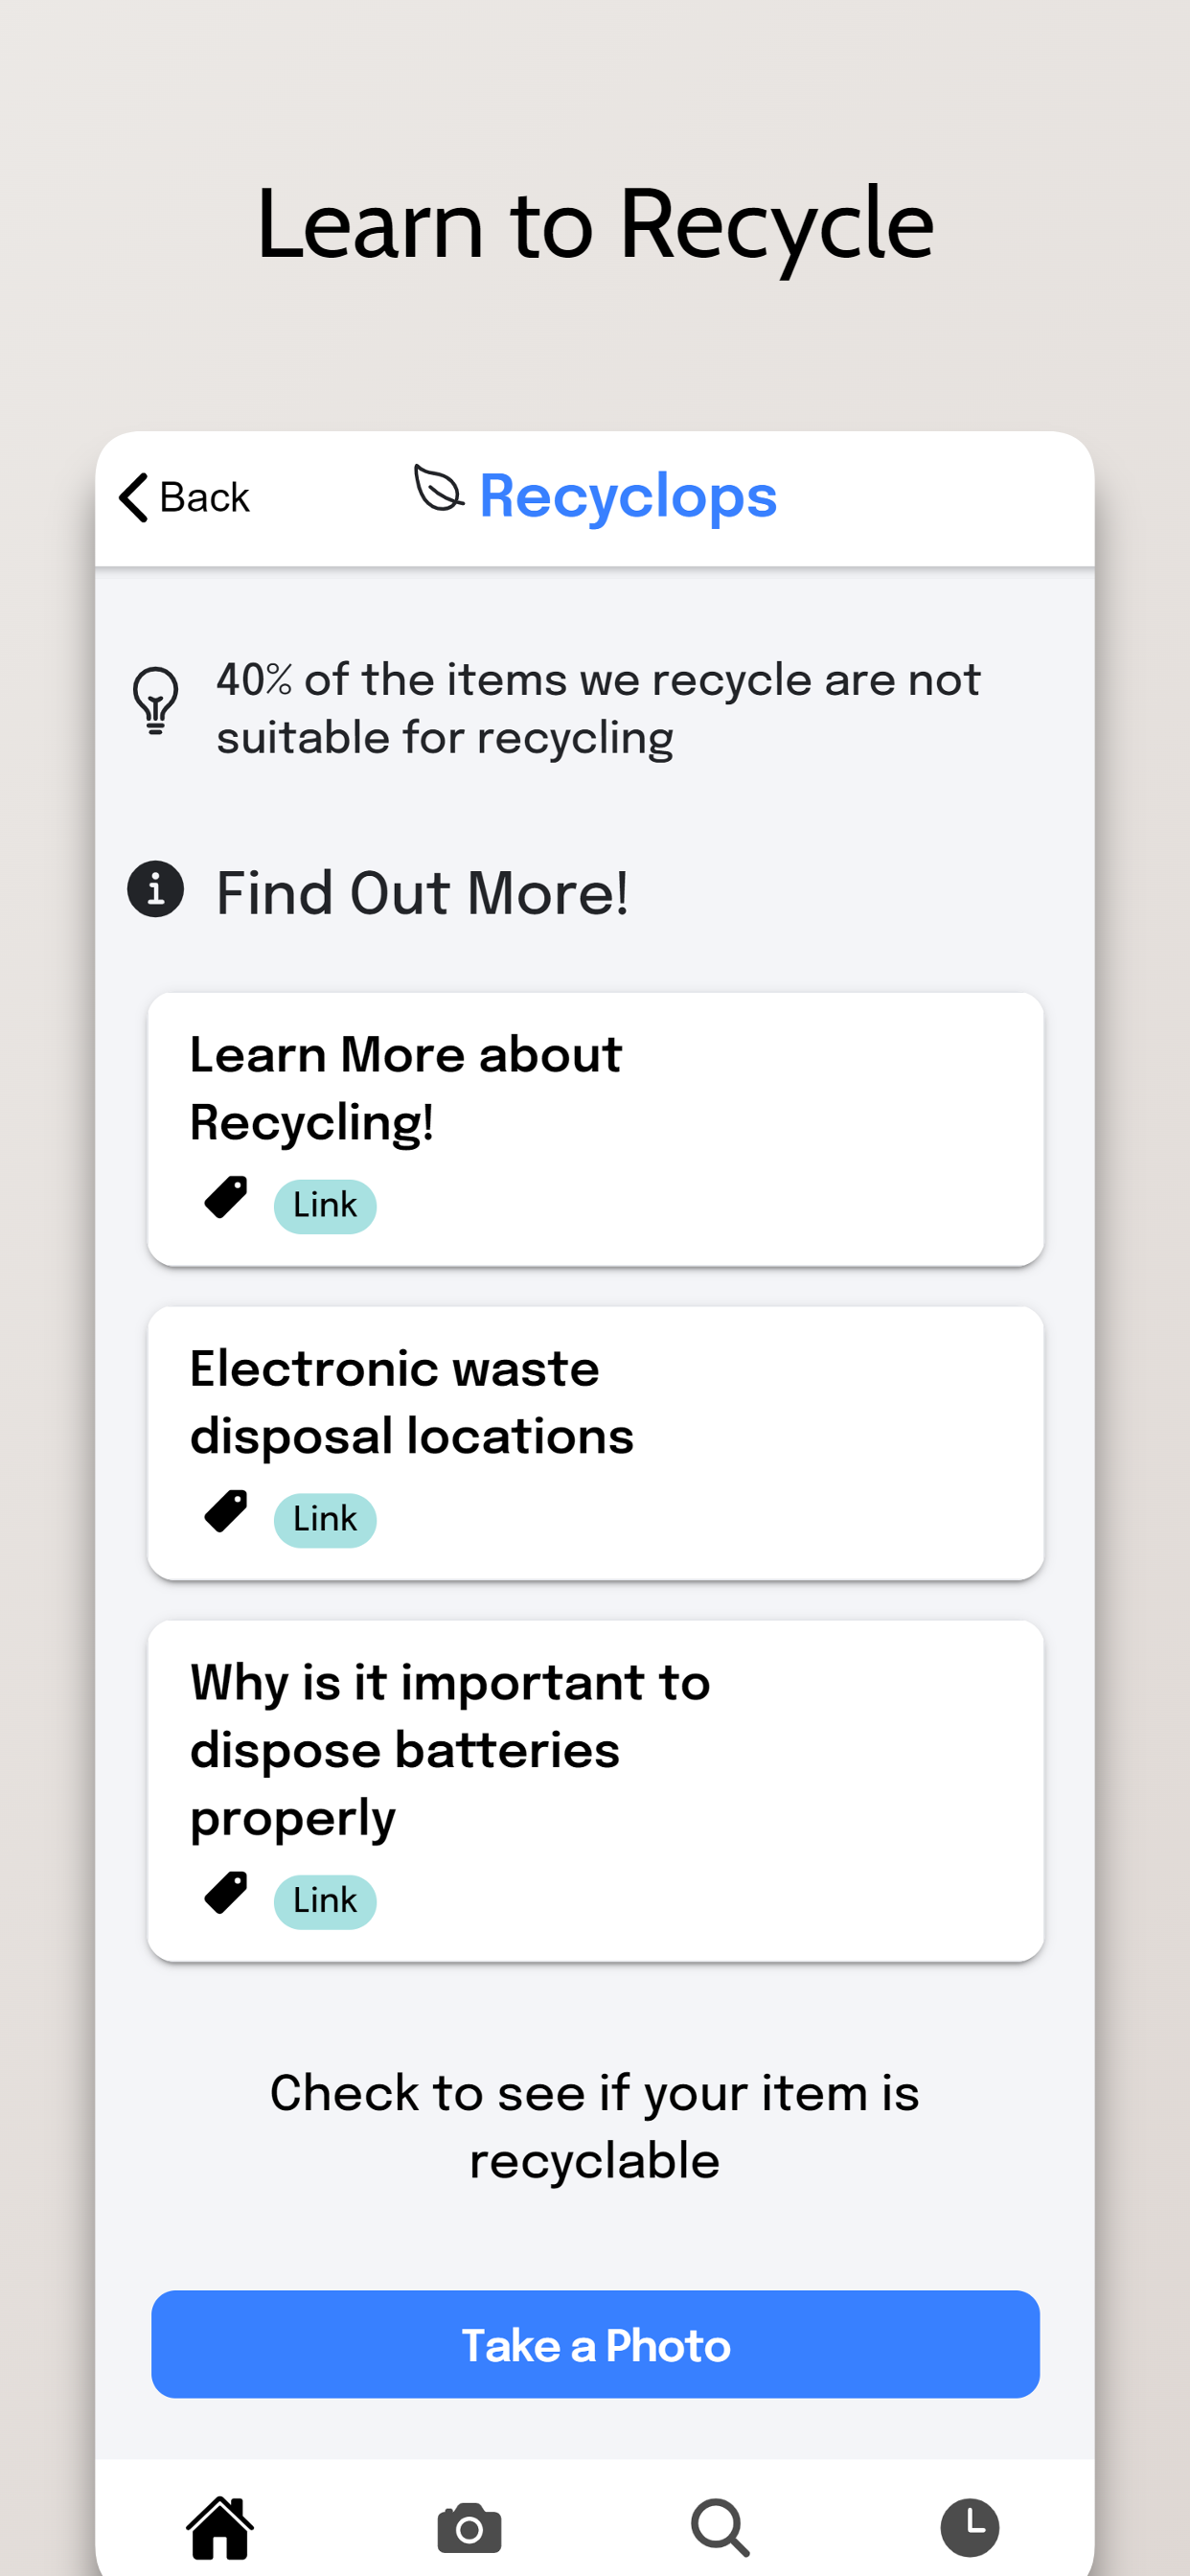
Task: Click the back chevron arrow
Action: [x=134, y=497]
